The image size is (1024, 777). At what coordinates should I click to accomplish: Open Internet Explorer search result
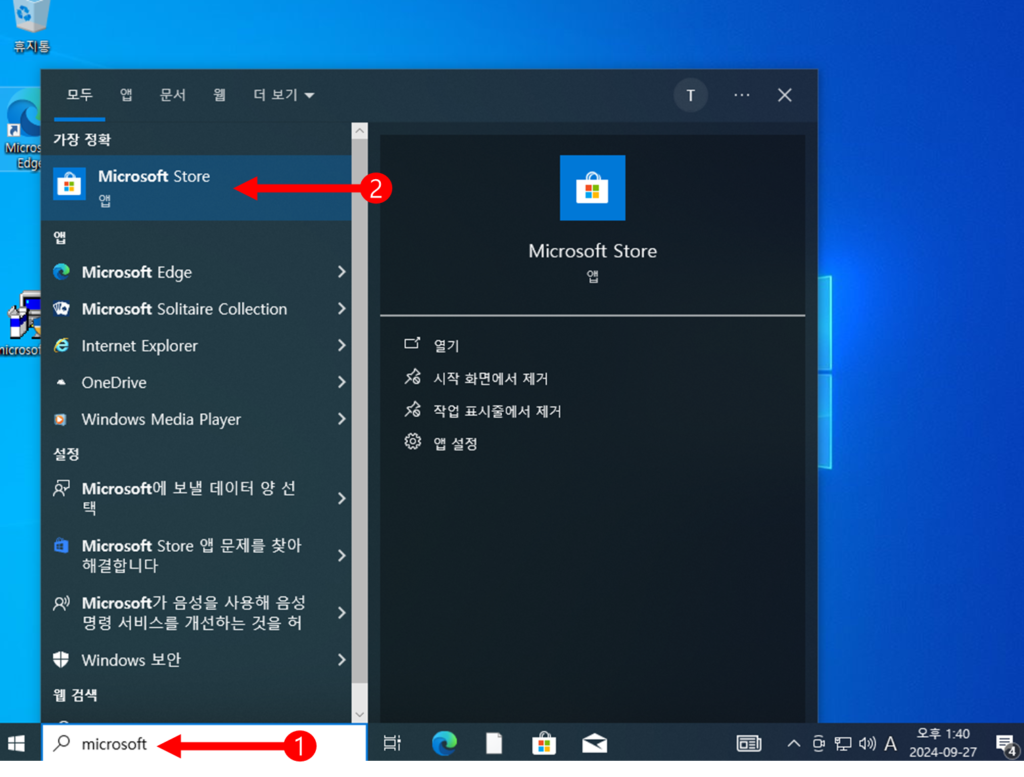point(188,345)
